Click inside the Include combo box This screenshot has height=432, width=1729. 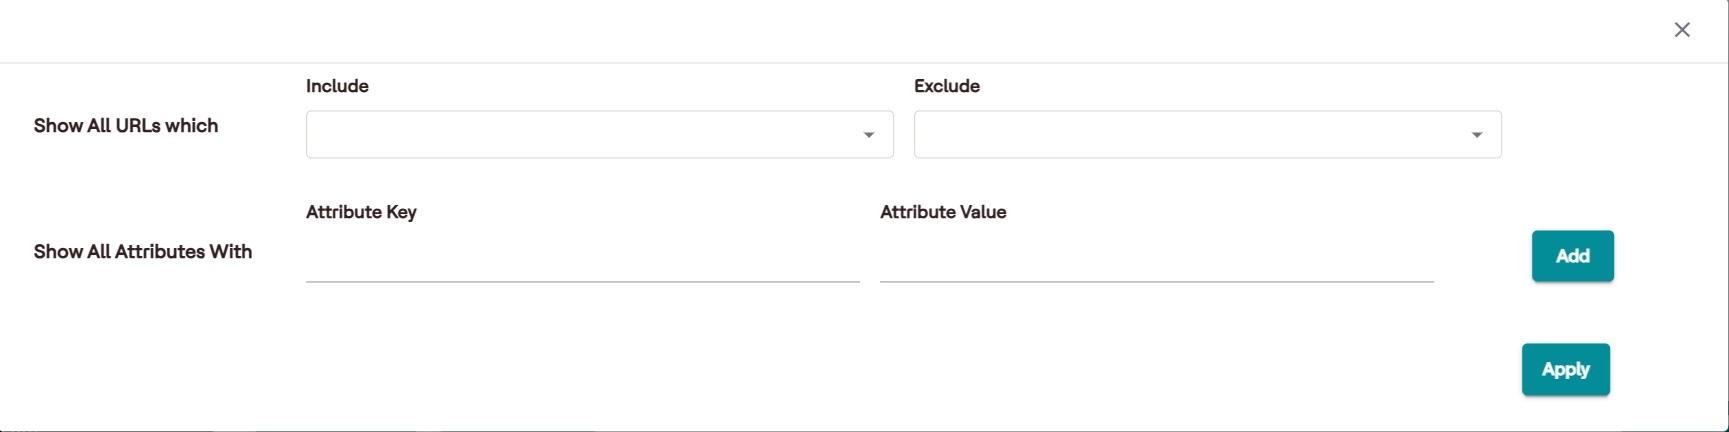(580, 135)
